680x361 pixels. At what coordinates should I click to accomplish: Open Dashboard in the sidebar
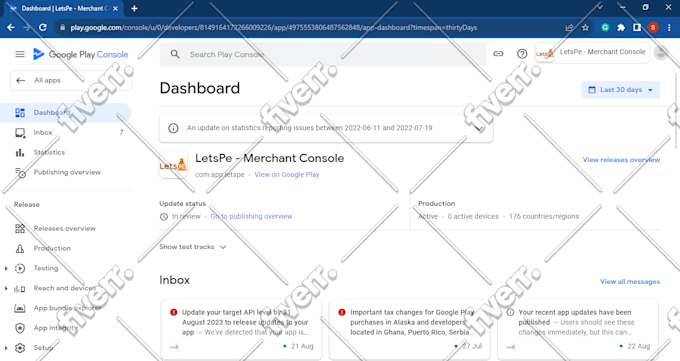(65, 113)
